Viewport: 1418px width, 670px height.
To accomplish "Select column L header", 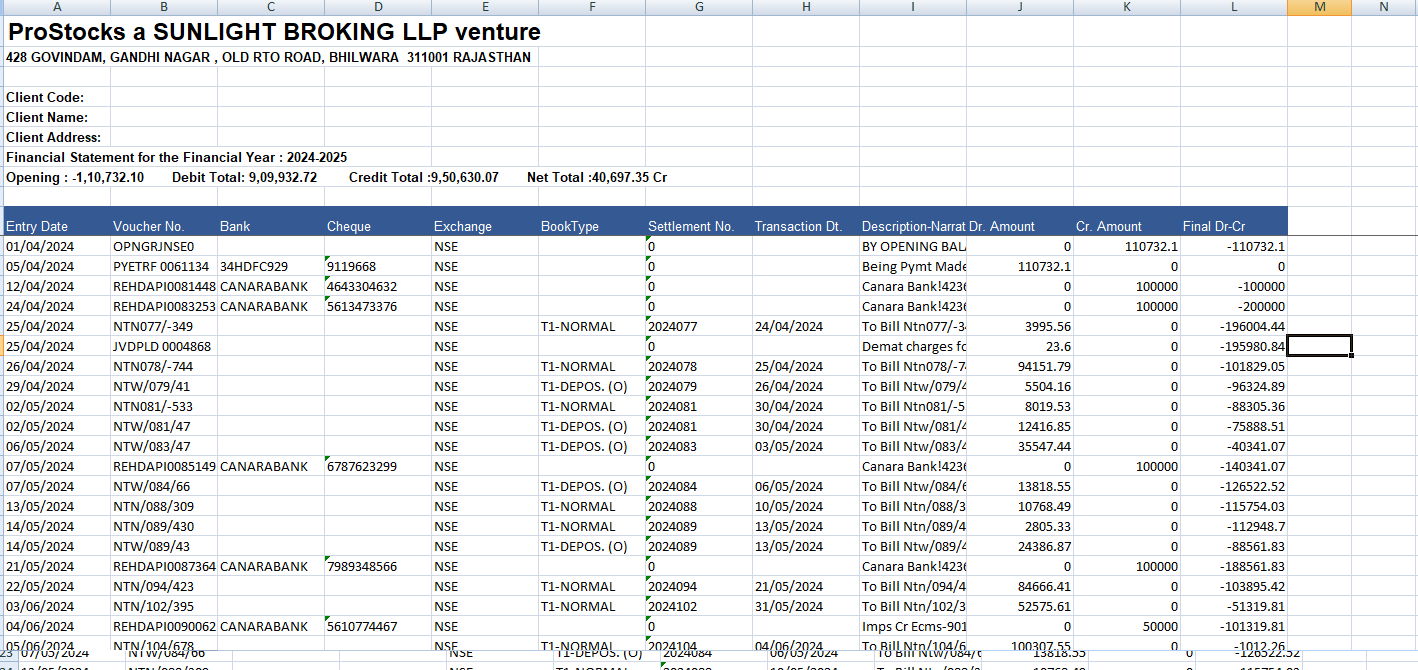I will click(1234, 8).
